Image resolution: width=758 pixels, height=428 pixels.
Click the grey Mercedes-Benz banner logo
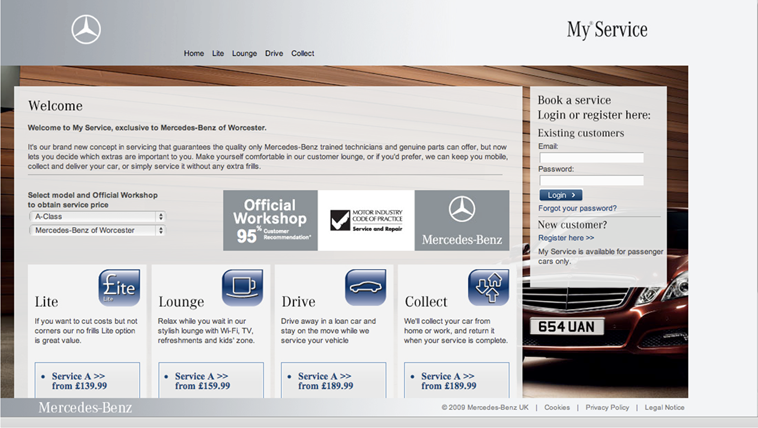[461, 220]
